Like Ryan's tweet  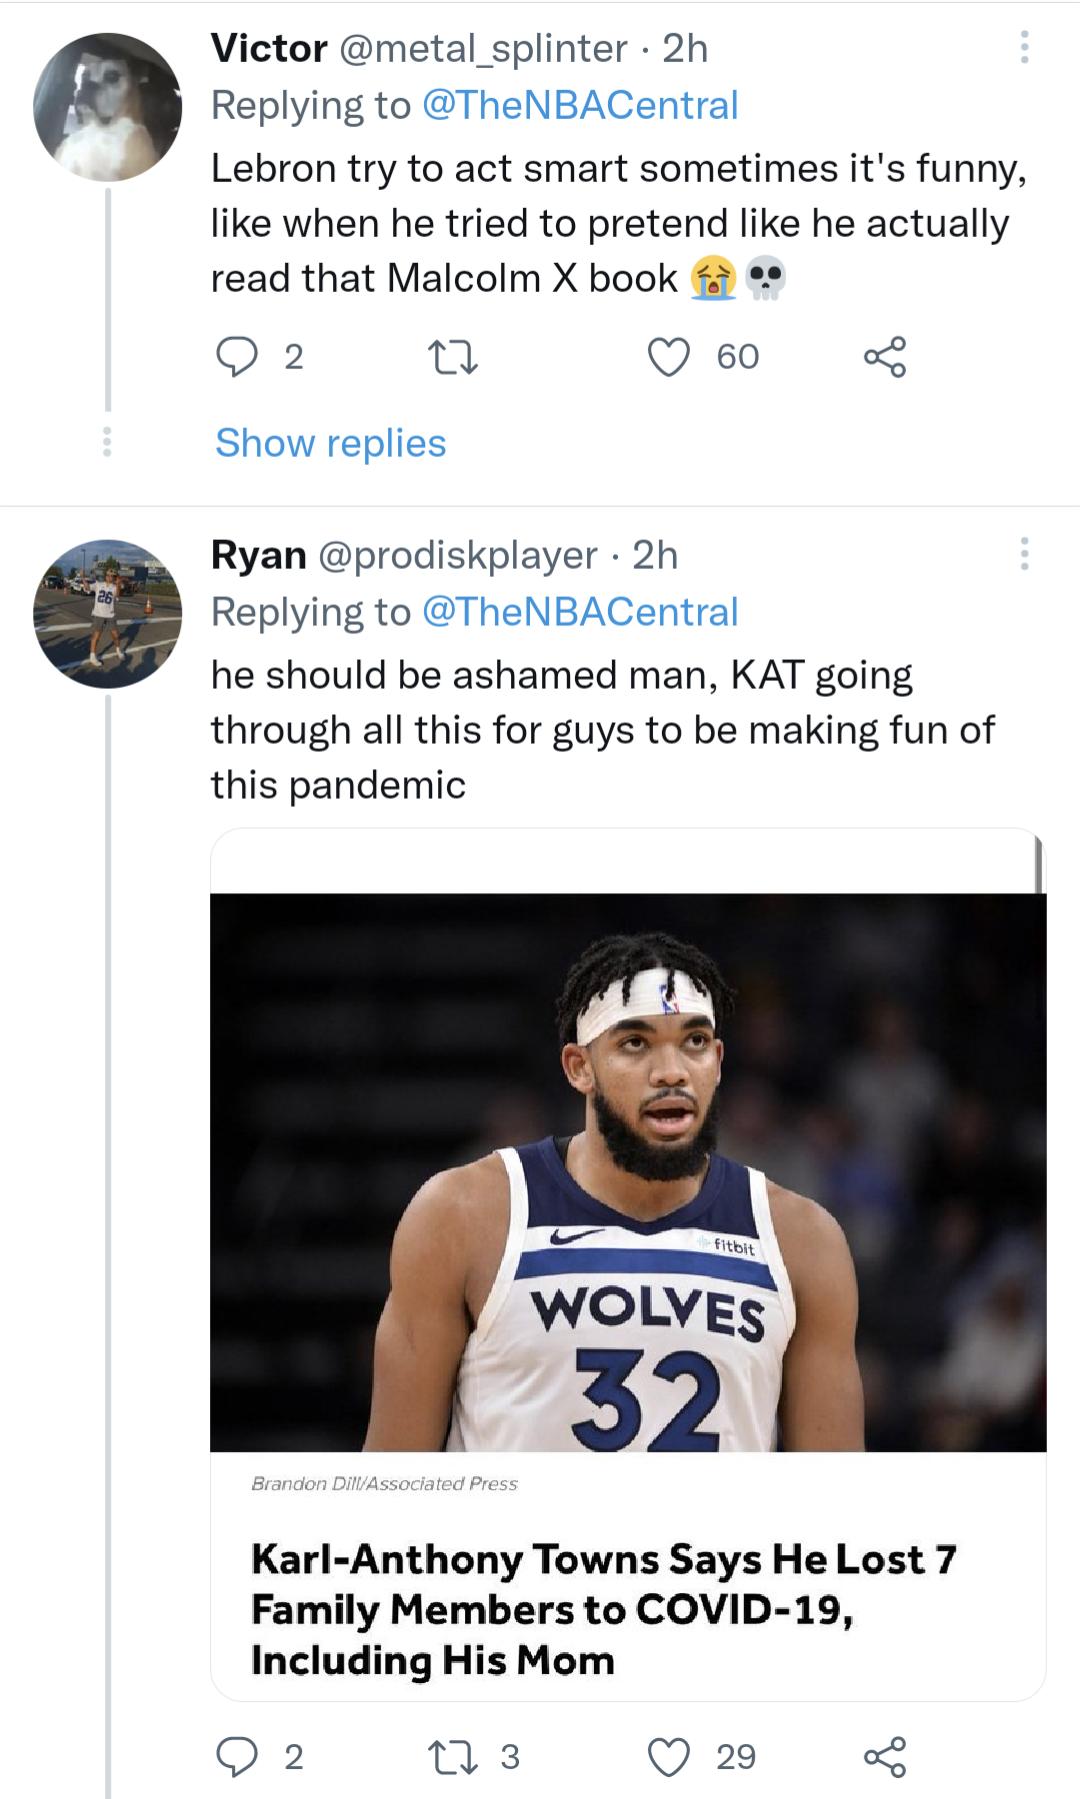point(669,1757)
